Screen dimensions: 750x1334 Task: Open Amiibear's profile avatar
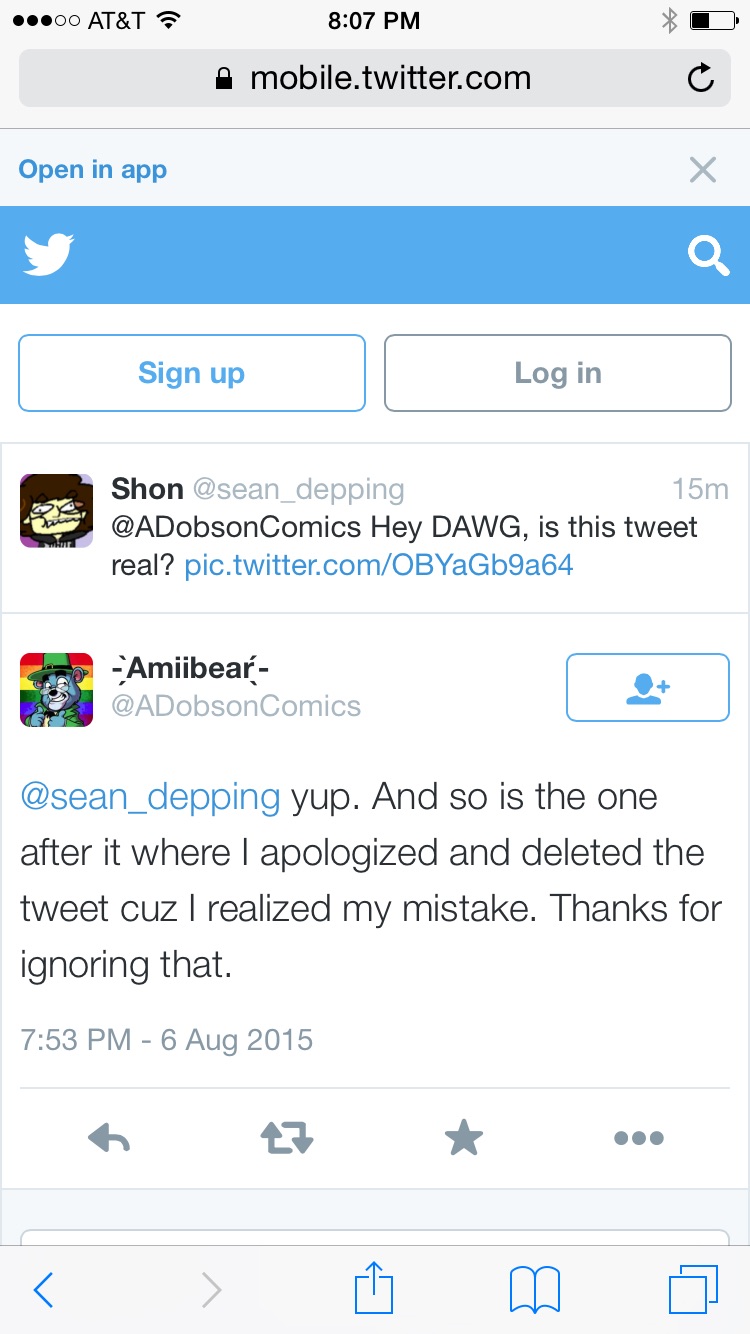56,690
